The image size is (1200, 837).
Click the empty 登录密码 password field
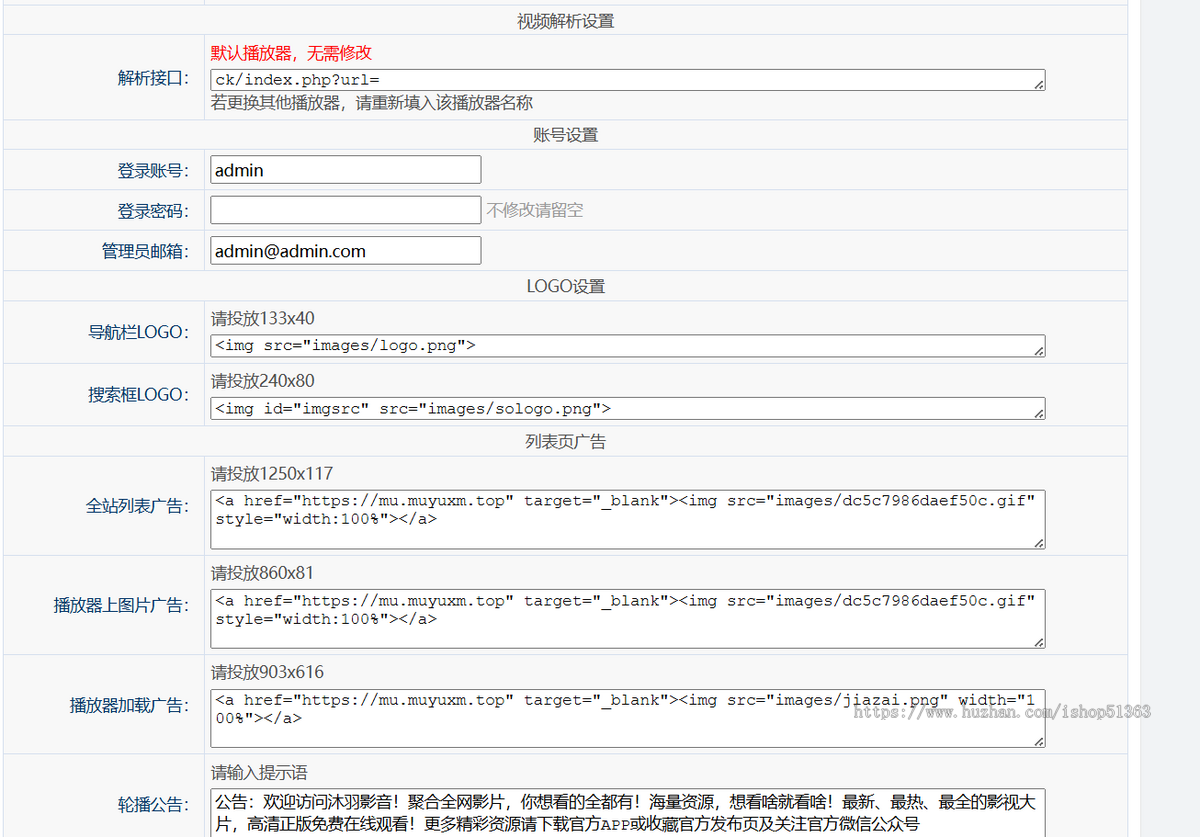[x=346, y=210]
